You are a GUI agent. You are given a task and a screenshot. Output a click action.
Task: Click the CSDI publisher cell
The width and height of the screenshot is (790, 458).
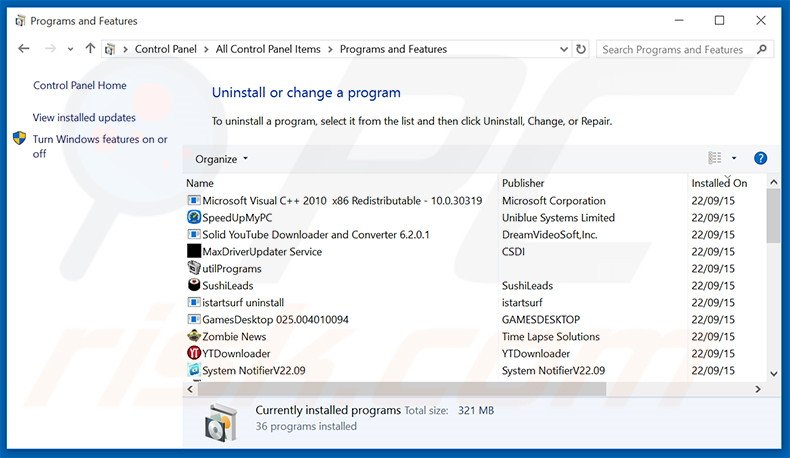(513, 251)
